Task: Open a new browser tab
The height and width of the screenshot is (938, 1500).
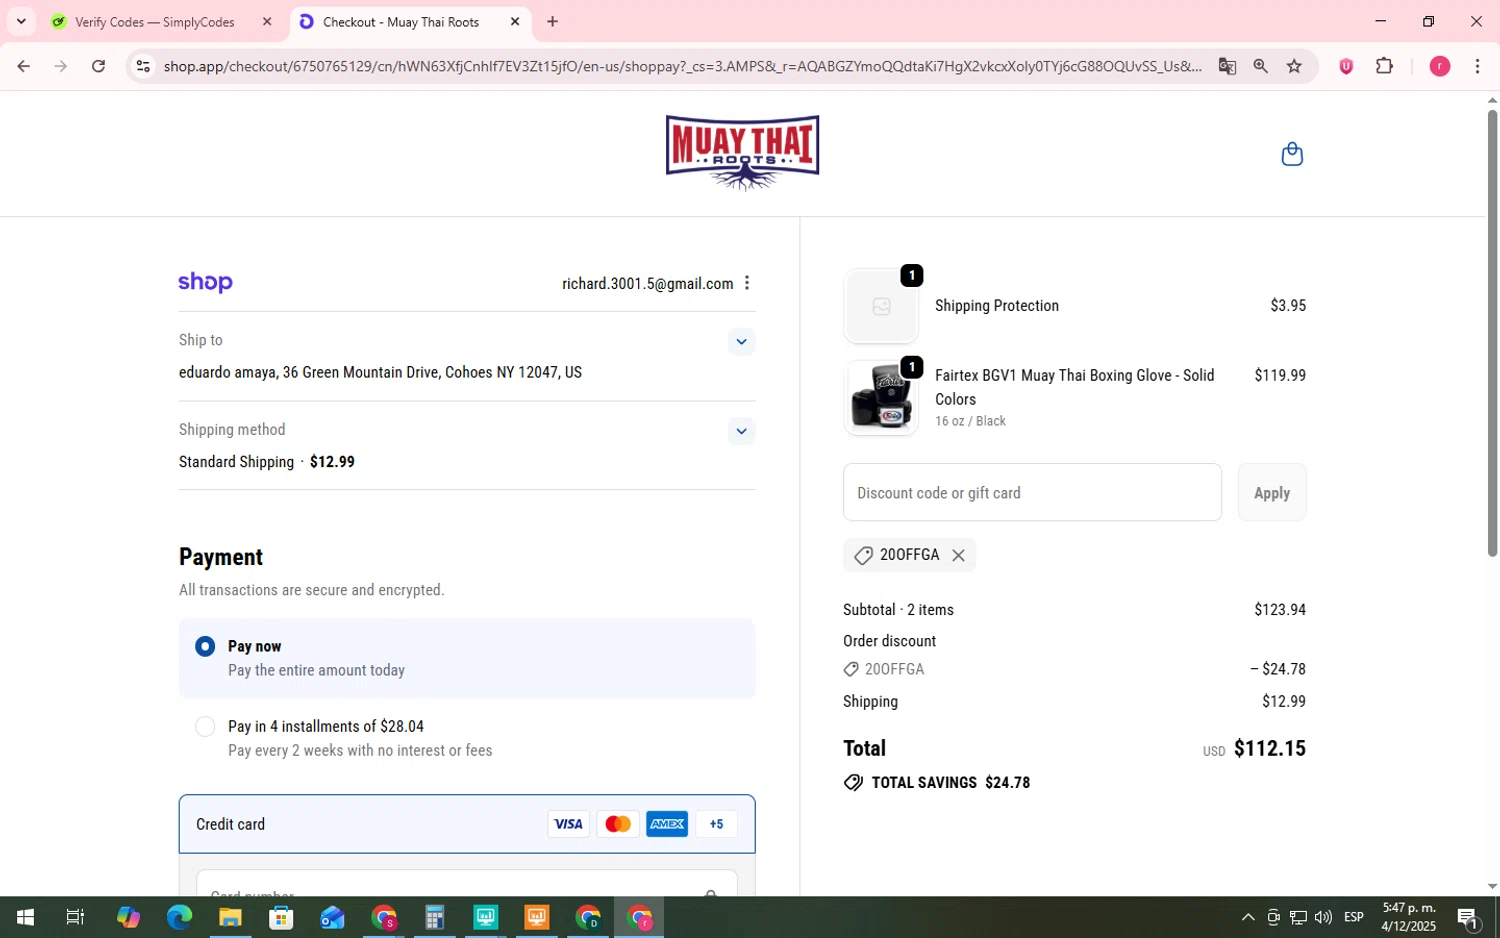Action: (x=552, y=21)
